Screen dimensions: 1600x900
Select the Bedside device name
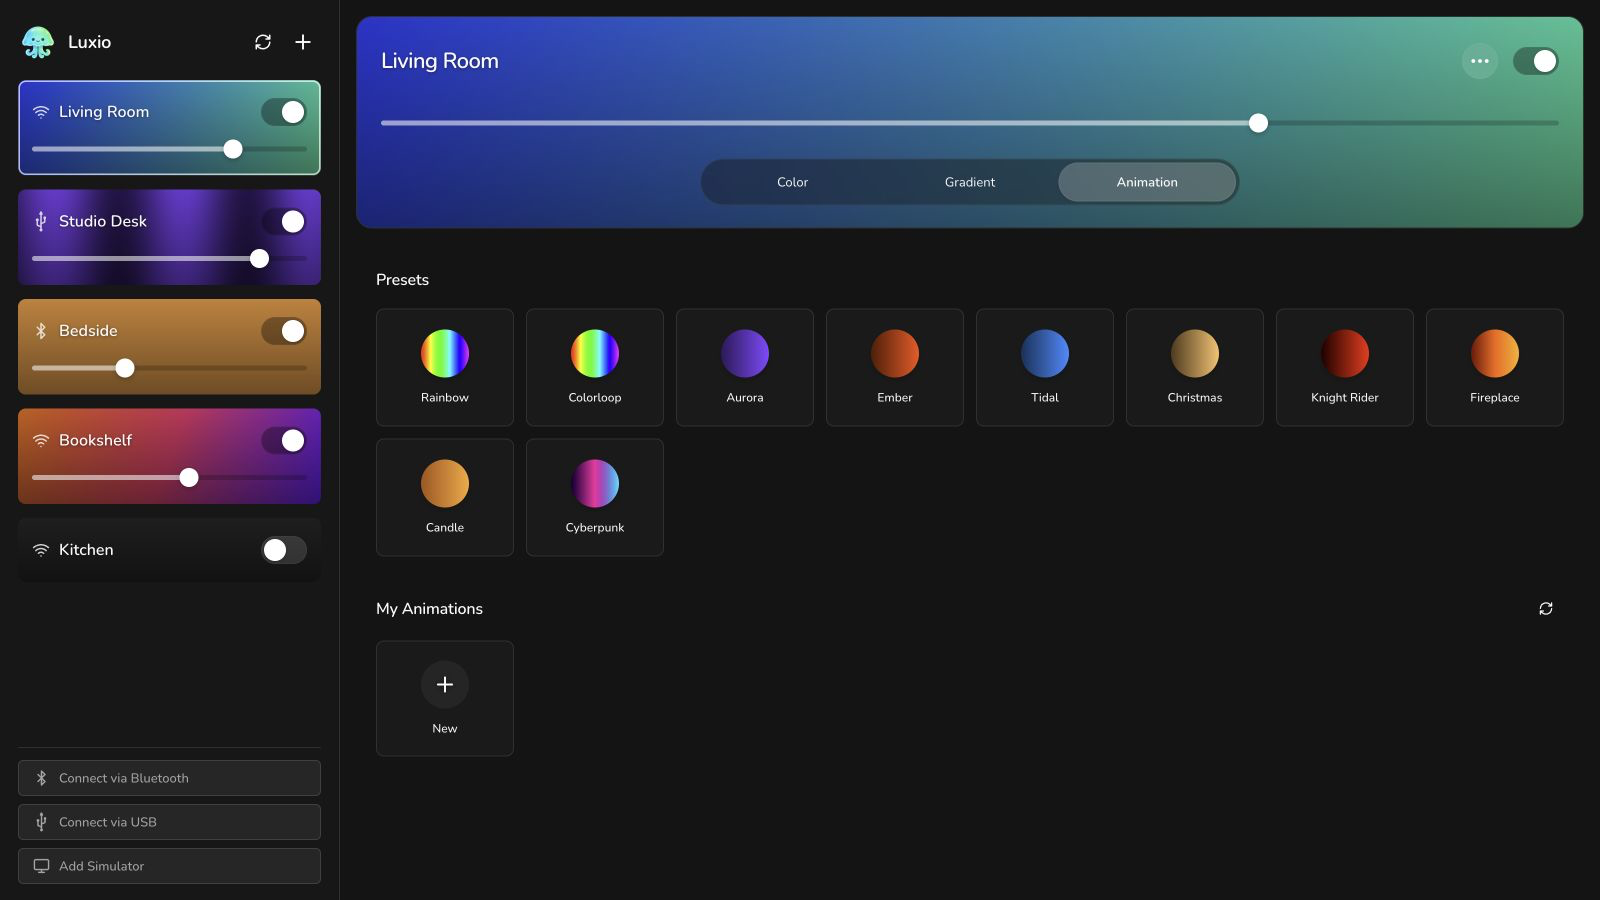click(x=88, y=331)
